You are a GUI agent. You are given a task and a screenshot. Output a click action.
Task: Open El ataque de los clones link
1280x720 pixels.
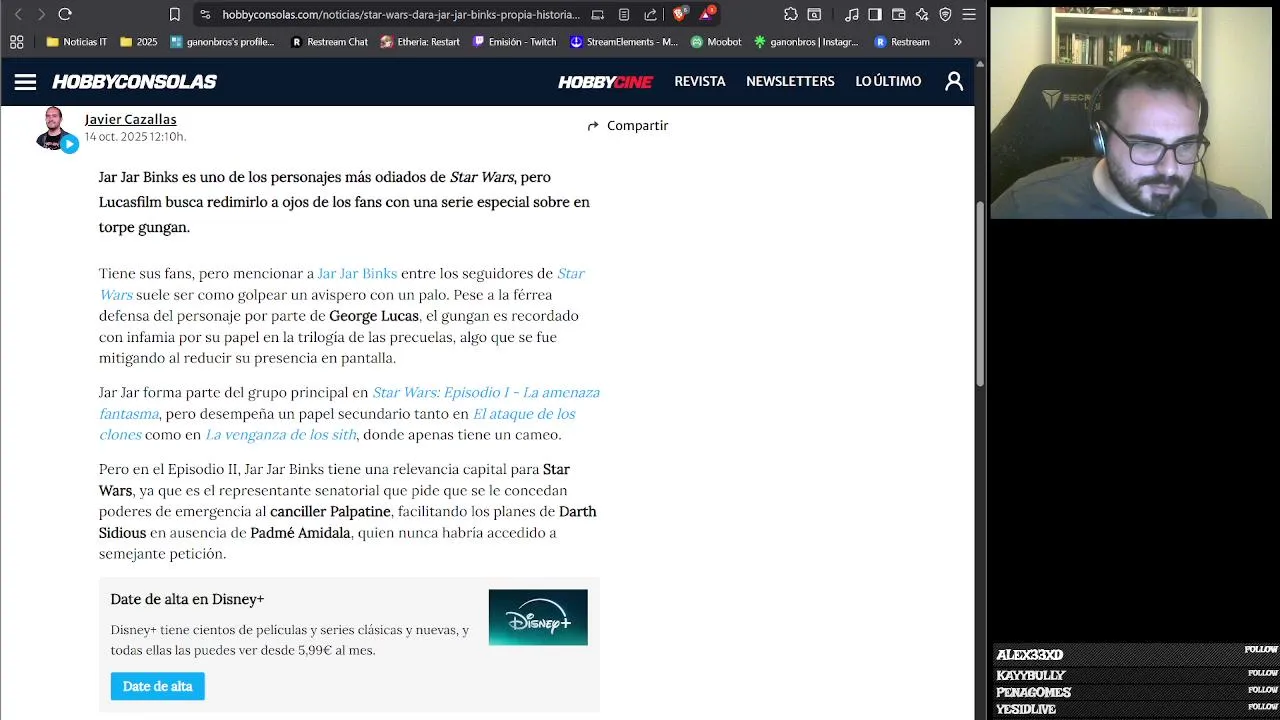click(x=524, y=414)
